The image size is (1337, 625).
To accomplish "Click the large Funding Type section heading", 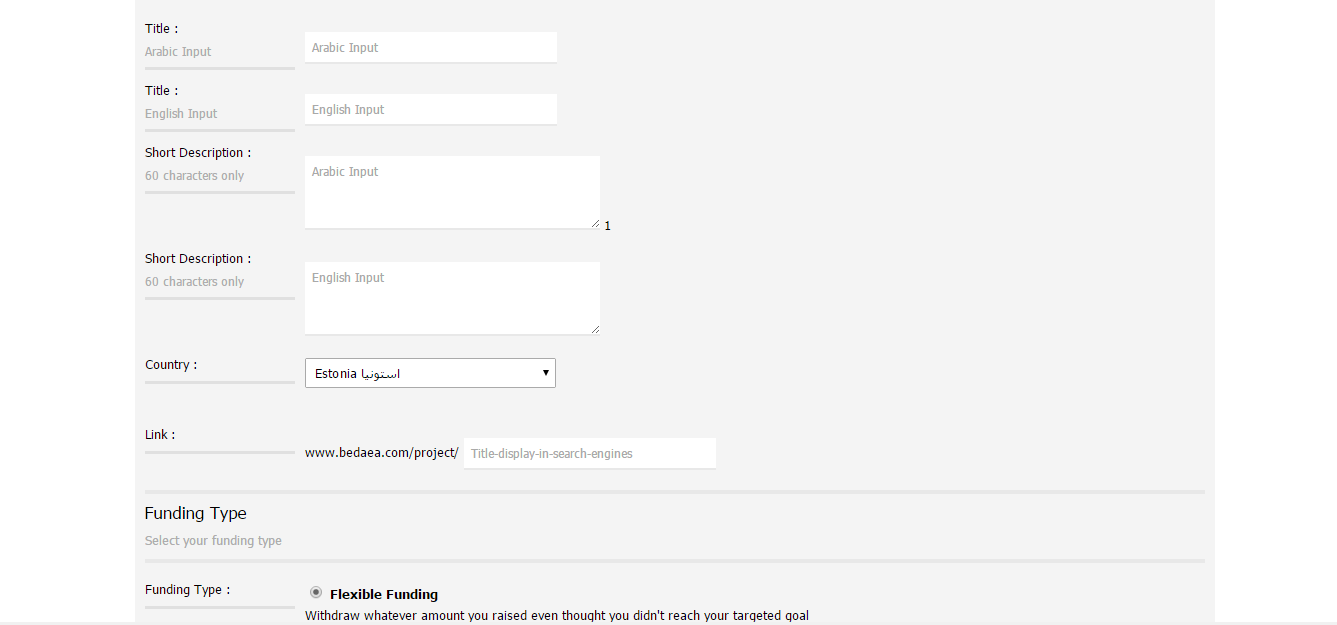I will pyautogui.click(x=195, y=513).
